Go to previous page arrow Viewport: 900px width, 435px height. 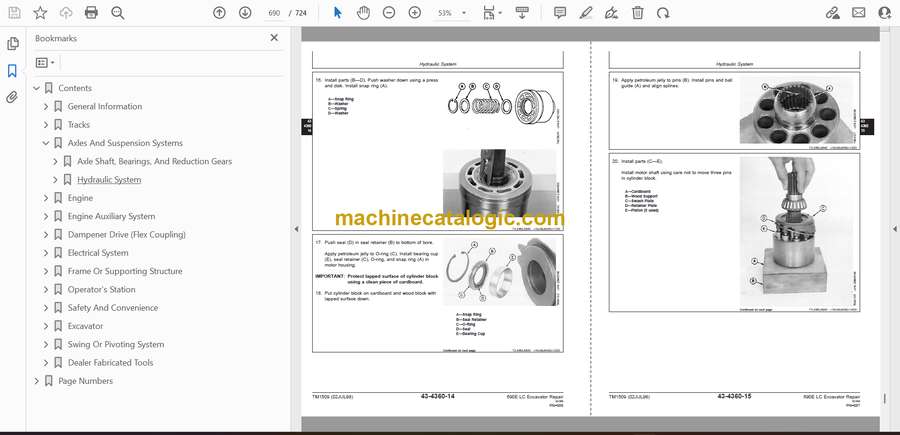click(220, 13)
